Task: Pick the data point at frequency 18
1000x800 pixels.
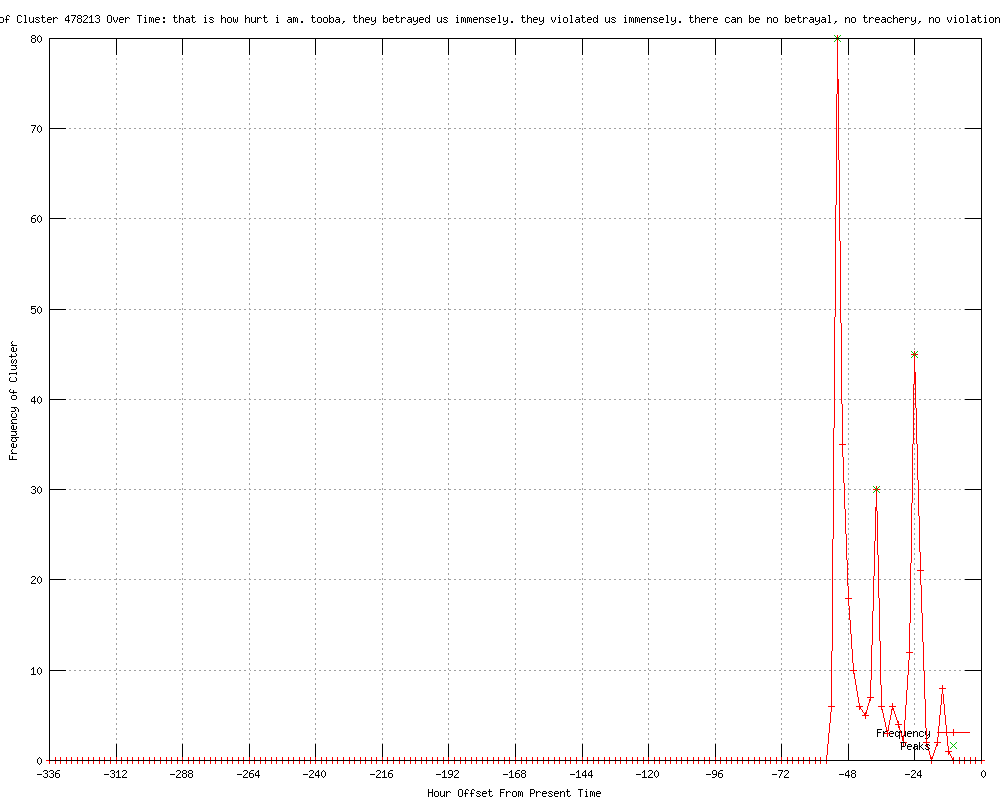Action: [848, 598]
